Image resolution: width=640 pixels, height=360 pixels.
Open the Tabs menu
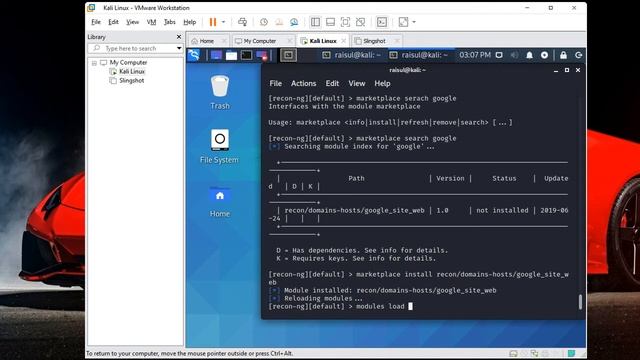[x=169, y=22]
